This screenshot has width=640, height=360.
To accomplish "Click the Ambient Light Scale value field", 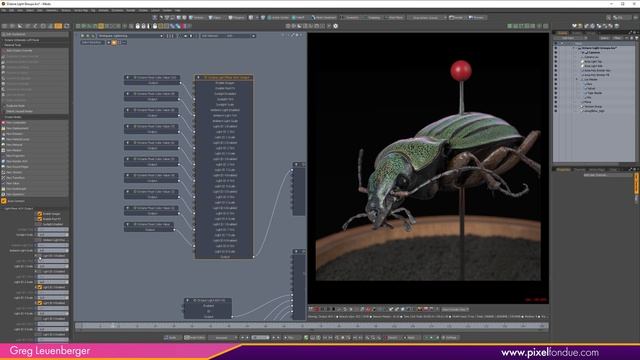I will [x=53, y=251].
